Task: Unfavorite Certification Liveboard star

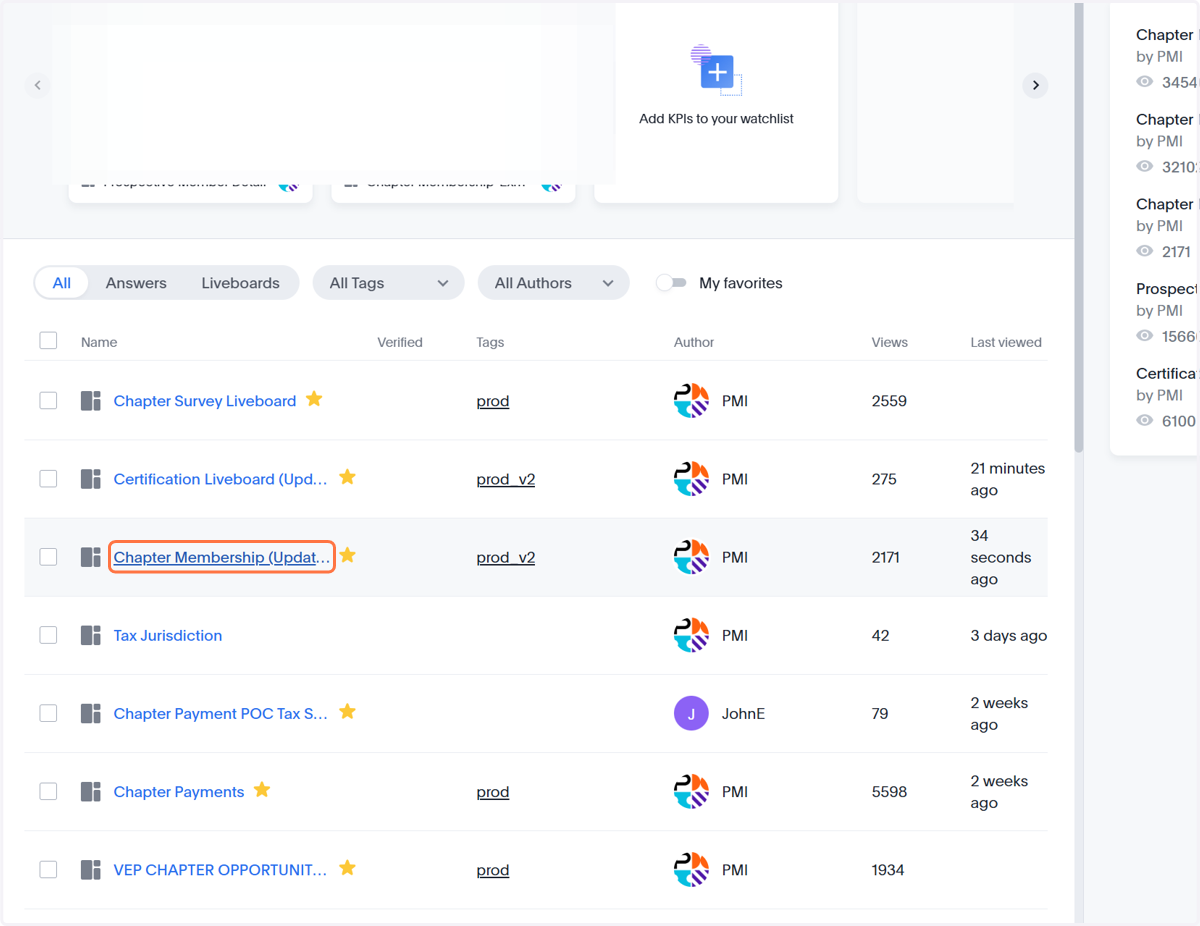Action: (x=347, y=477)
